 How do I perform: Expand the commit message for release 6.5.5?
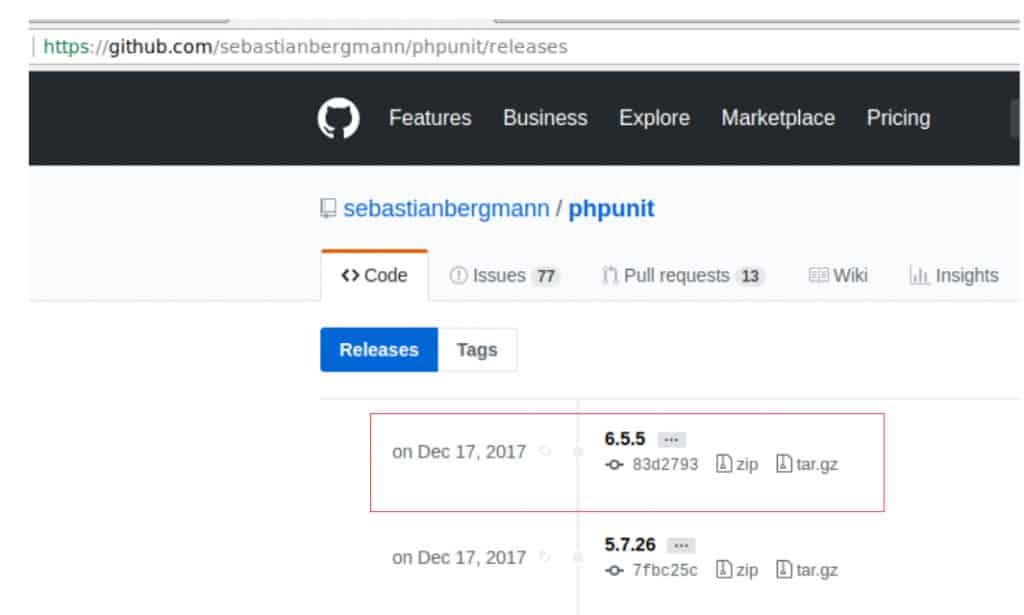pyautogui.click(x=671, y=438)
